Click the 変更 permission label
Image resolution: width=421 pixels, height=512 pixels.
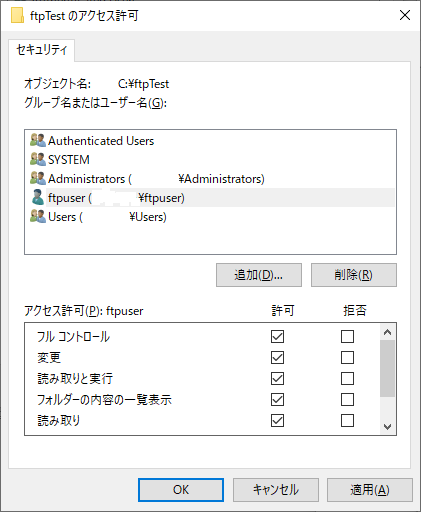(49, 358)
